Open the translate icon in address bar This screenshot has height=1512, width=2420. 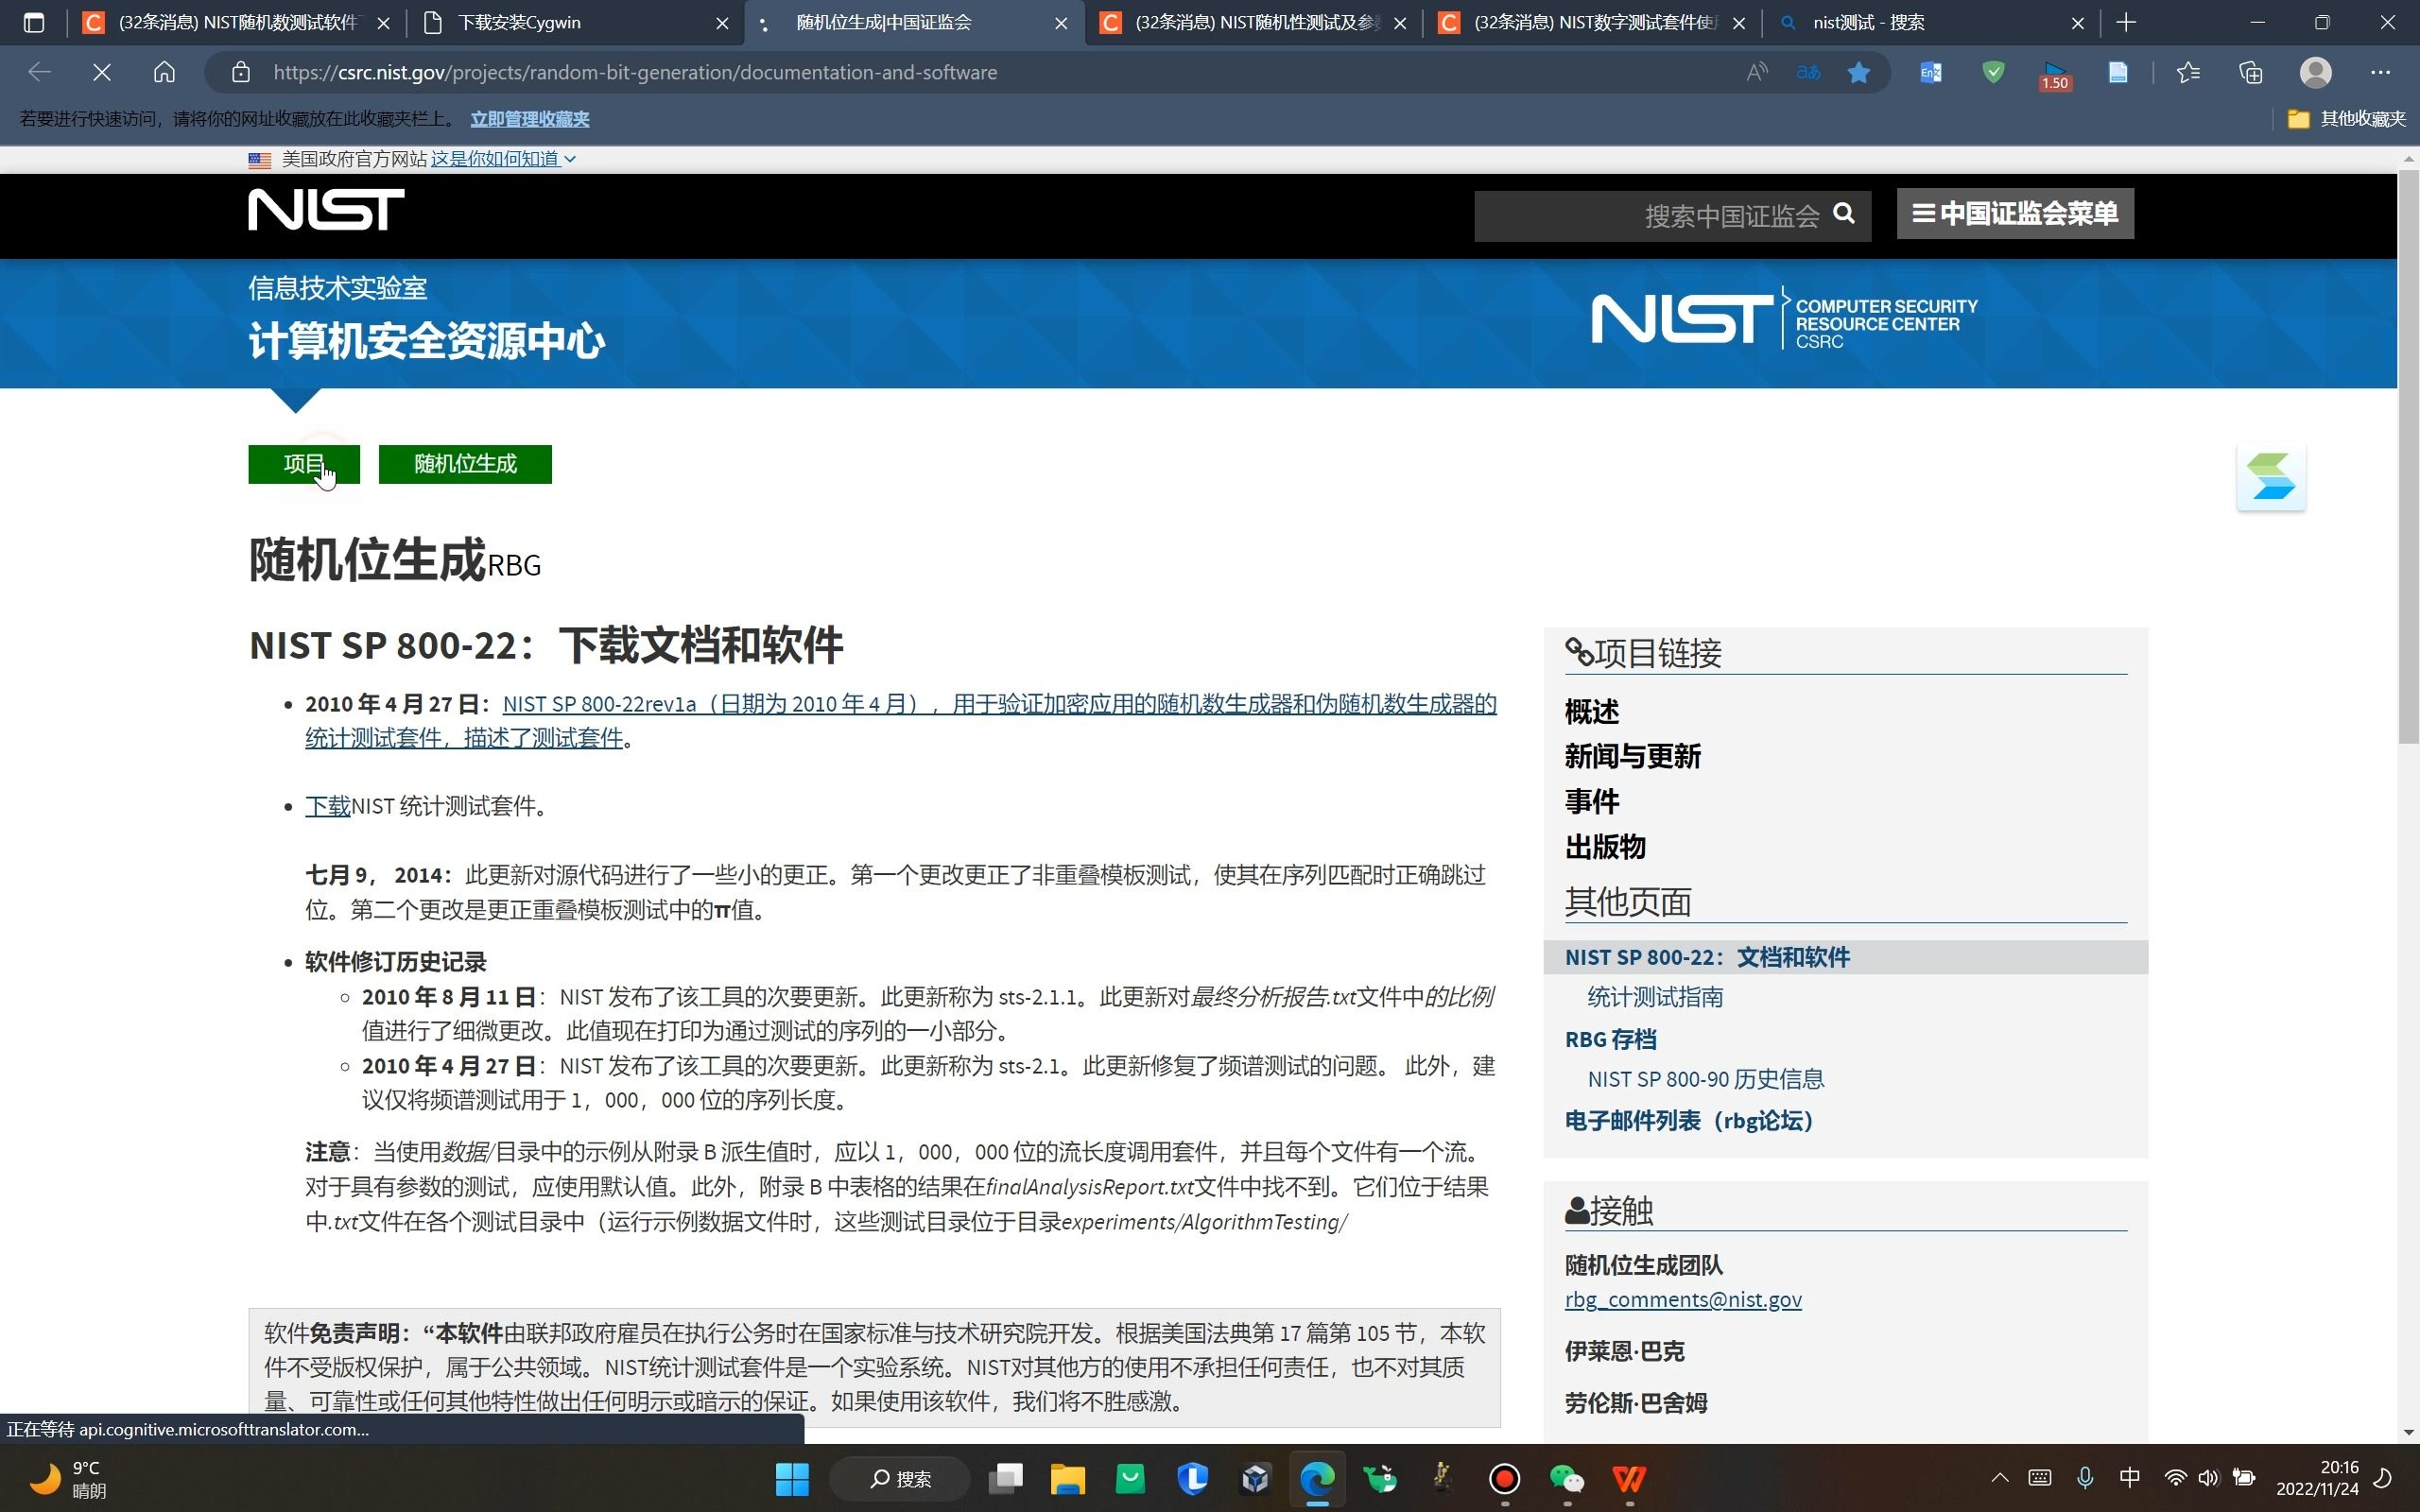(x=1808, y=72)
